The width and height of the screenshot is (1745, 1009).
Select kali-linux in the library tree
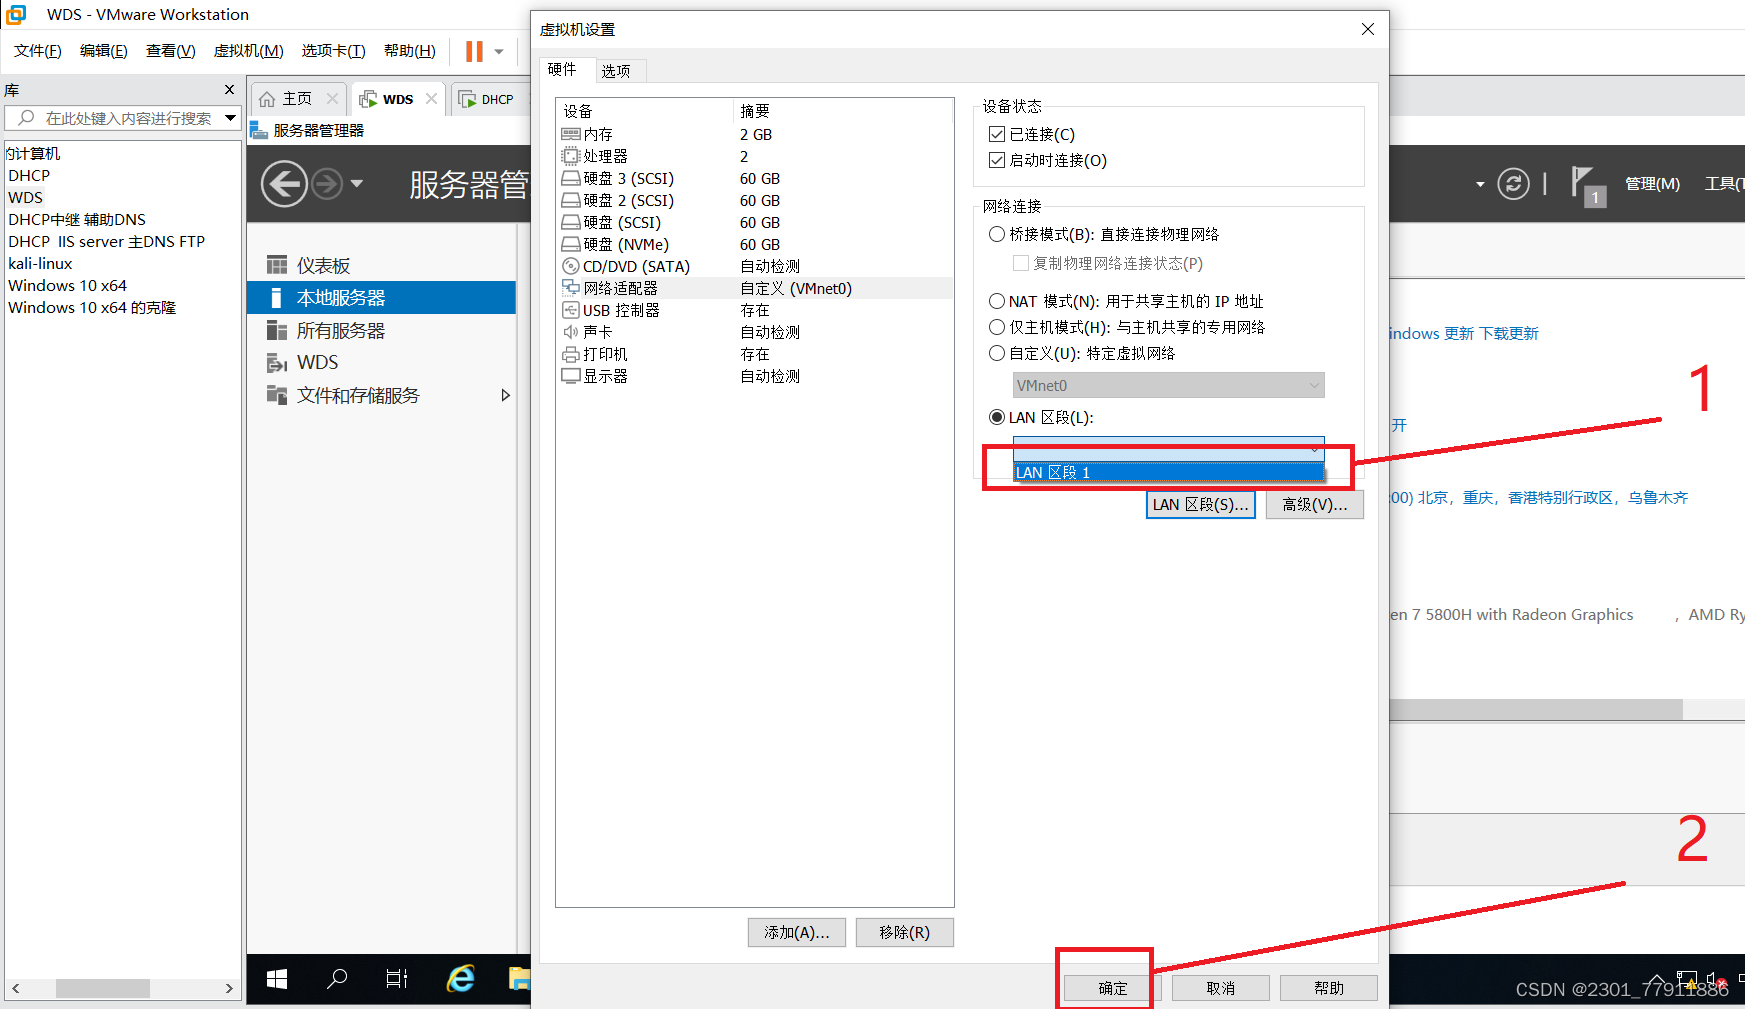[41, 263]
